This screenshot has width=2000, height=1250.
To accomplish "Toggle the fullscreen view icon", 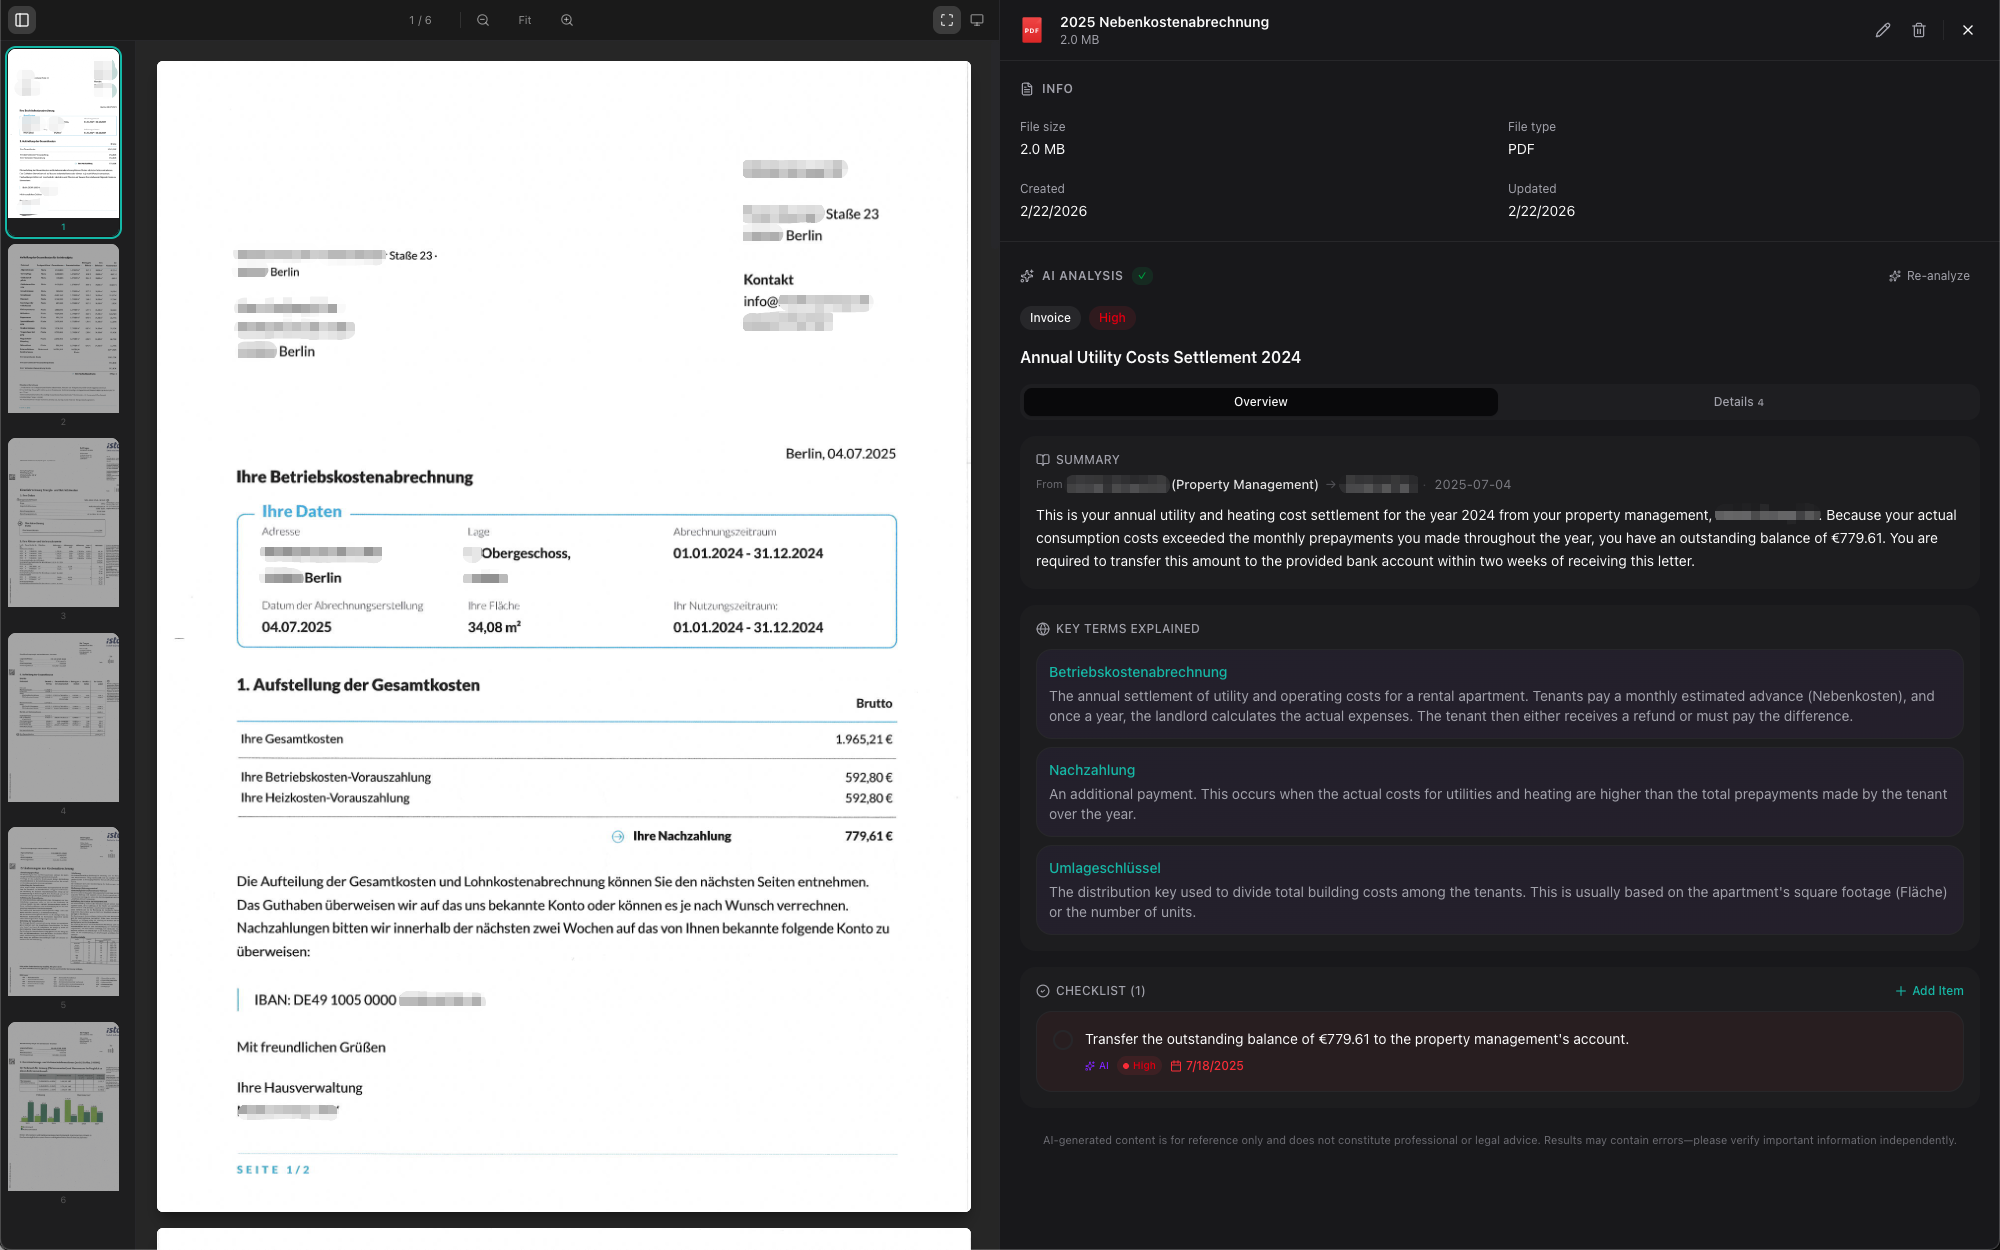I will pos(946,20).
